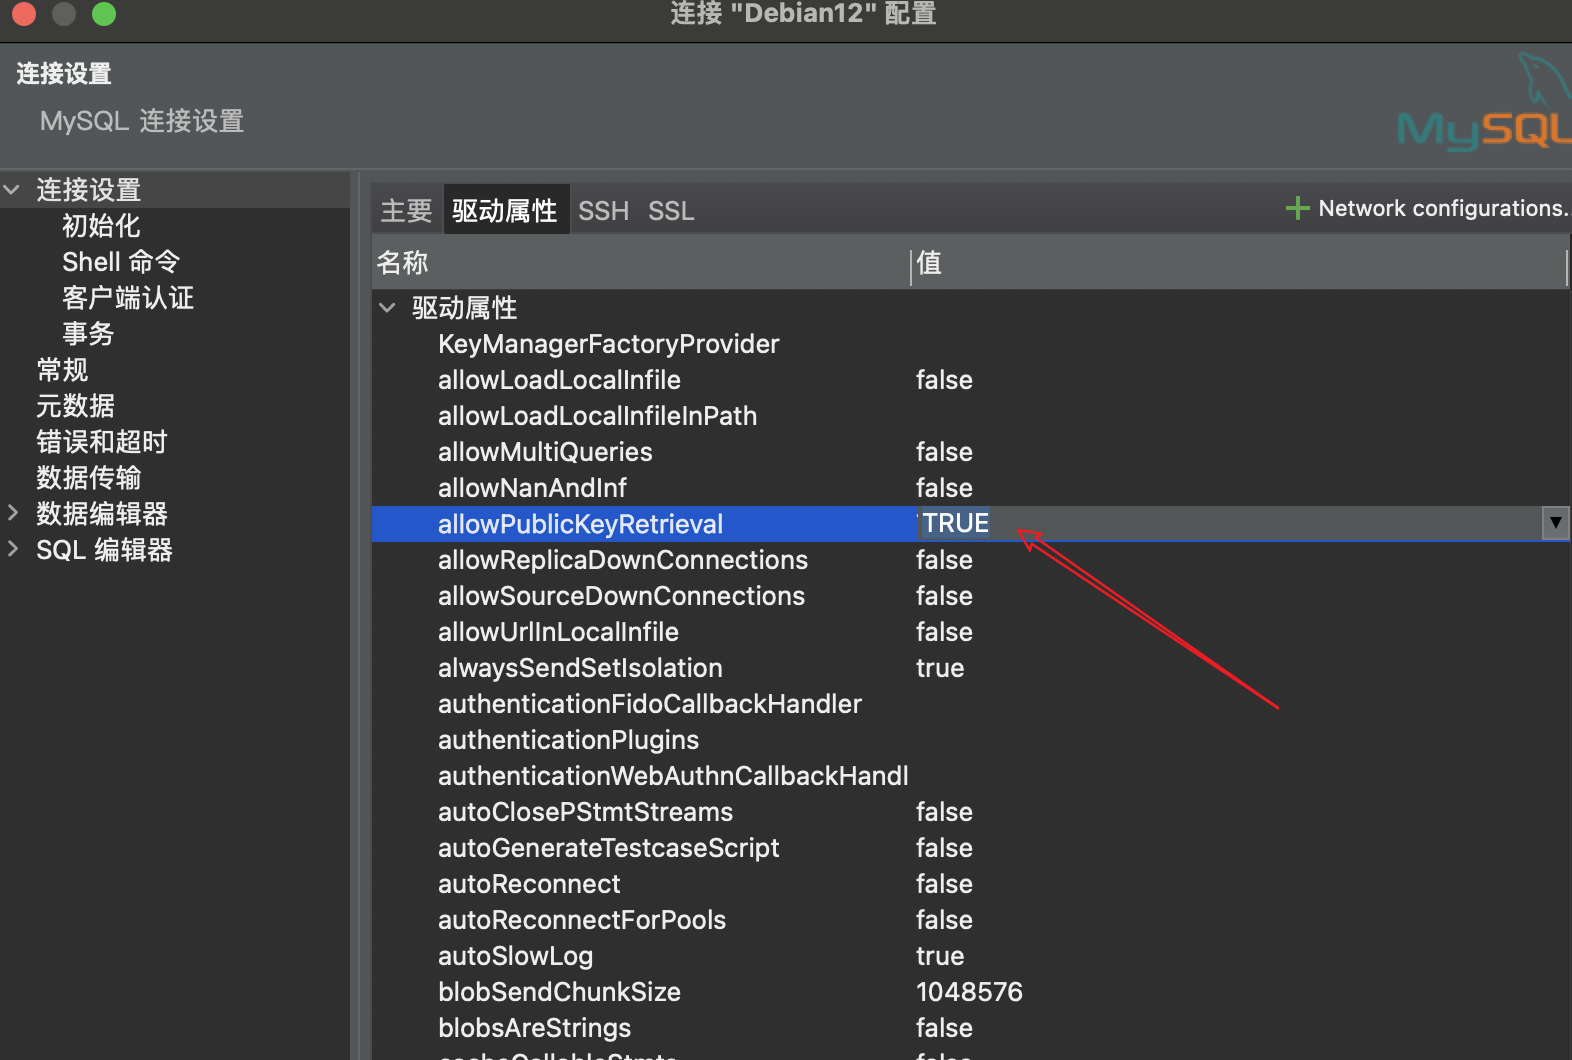Click the green zoom window button

(x=104, y=13)
